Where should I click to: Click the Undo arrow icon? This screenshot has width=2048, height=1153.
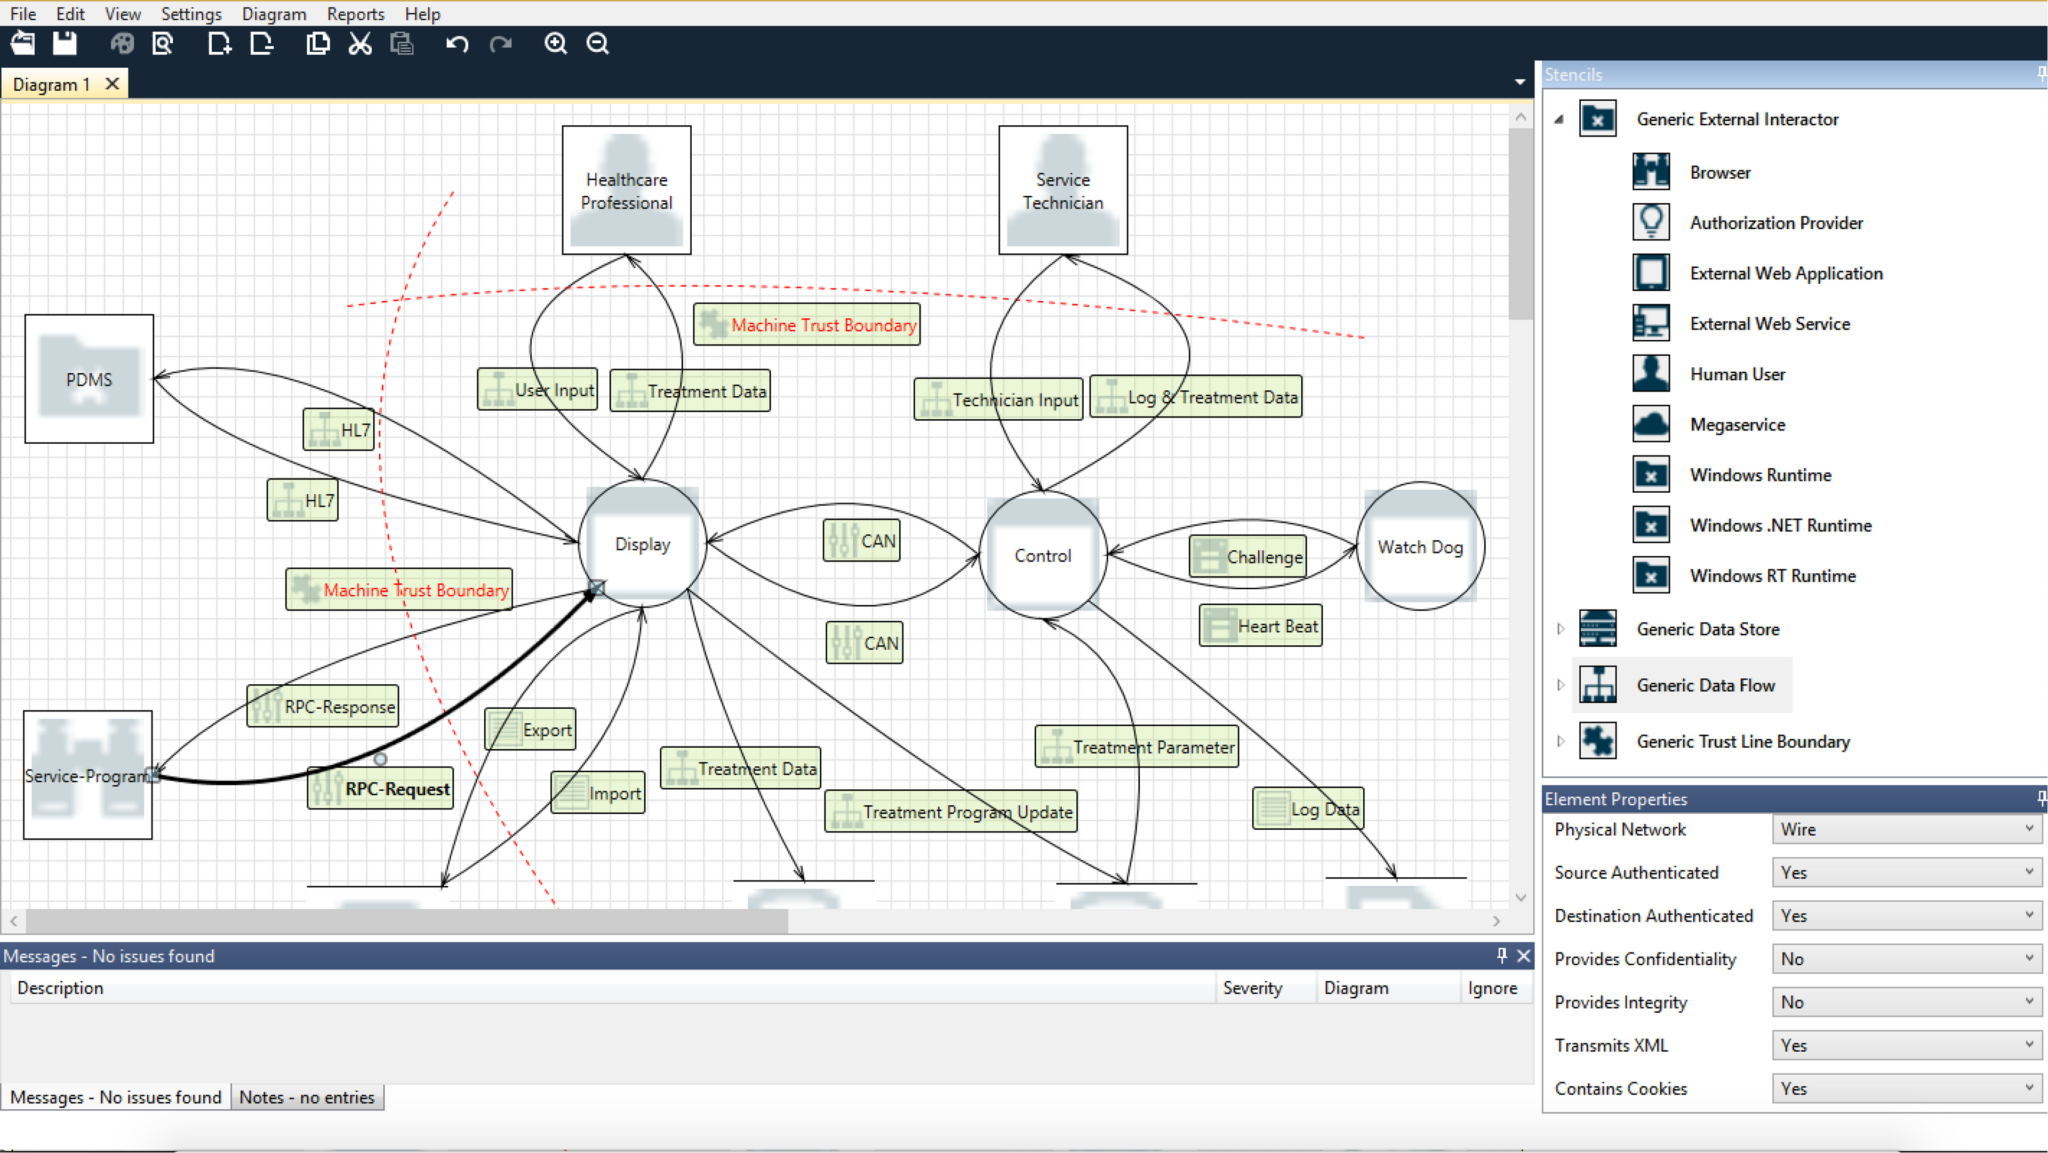coord(457,44)
